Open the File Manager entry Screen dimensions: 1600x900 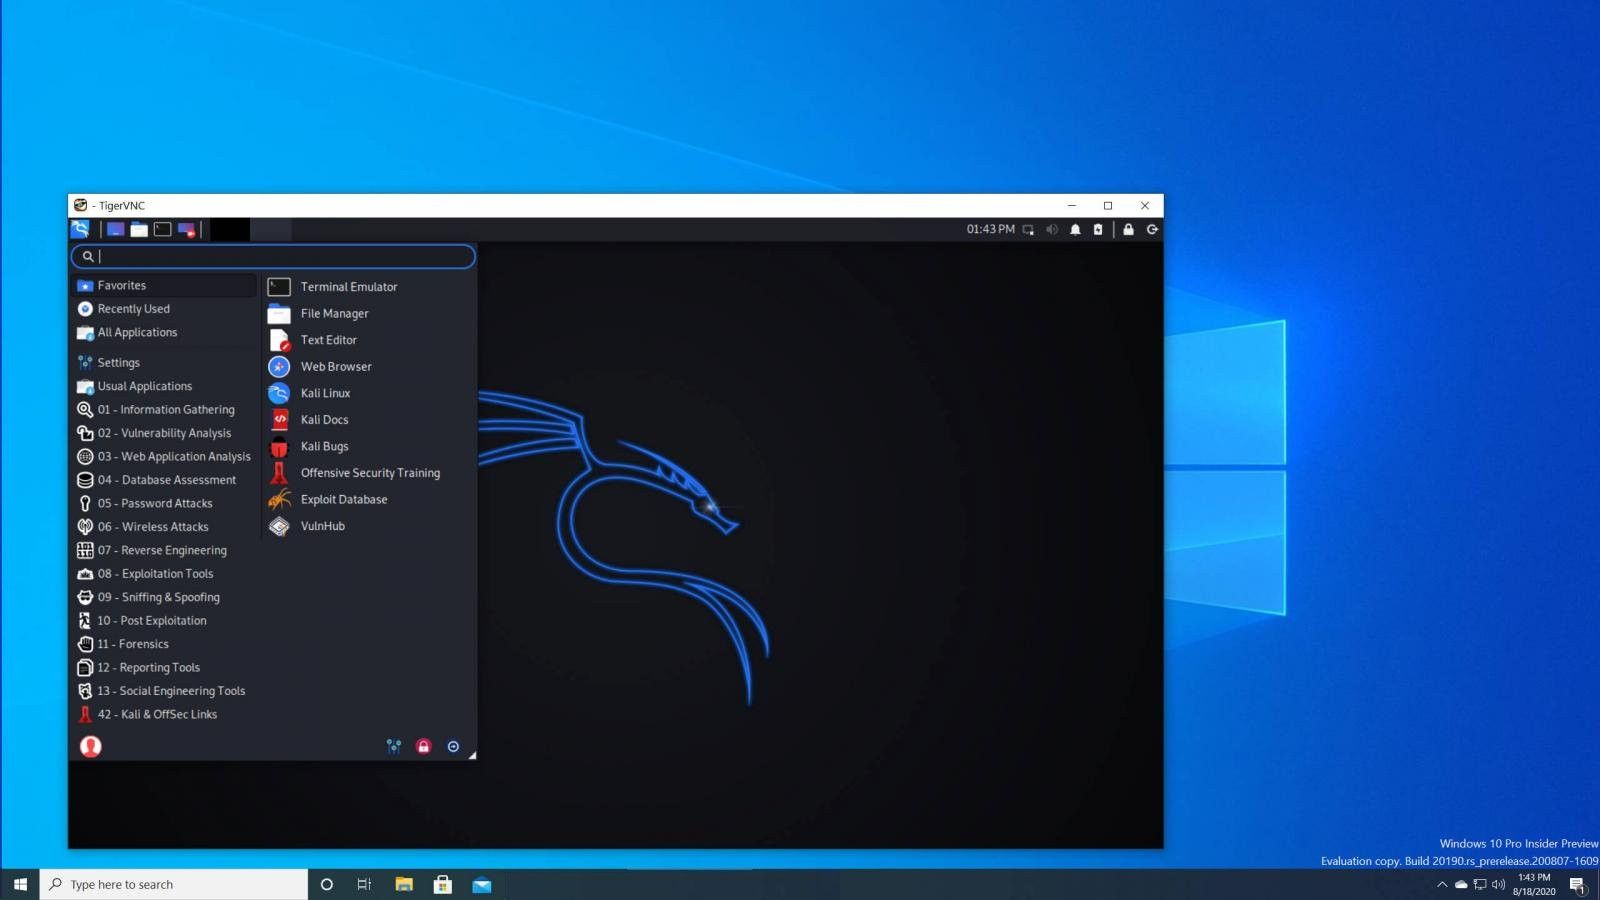click(334, 313)
